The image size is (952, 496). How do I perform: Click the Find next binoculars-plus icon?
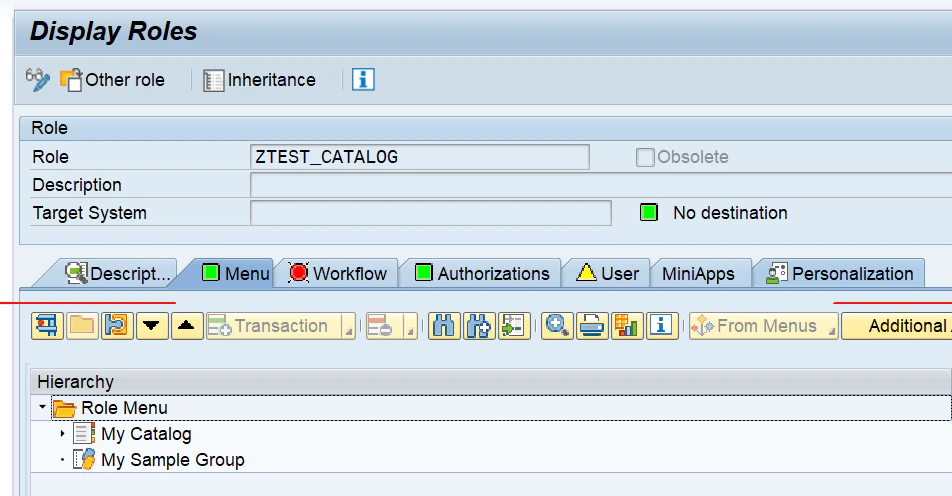(479, 326)
